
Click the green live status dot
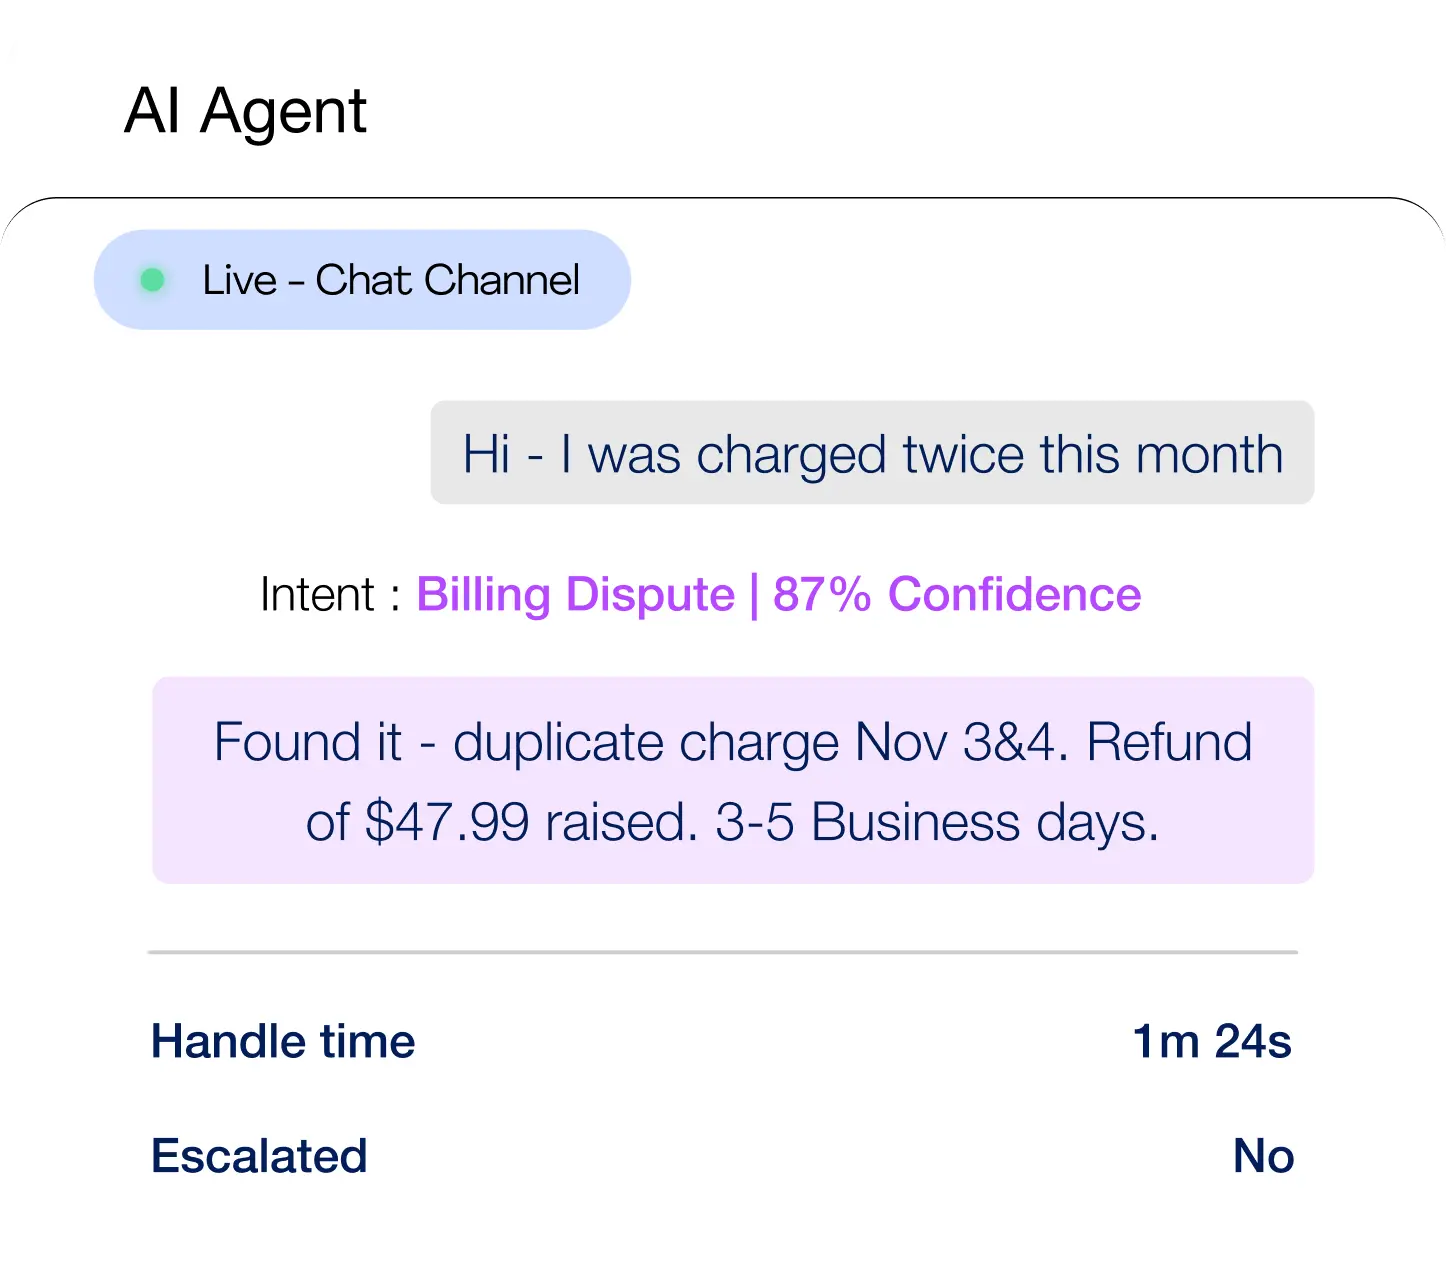coord(152,280)
